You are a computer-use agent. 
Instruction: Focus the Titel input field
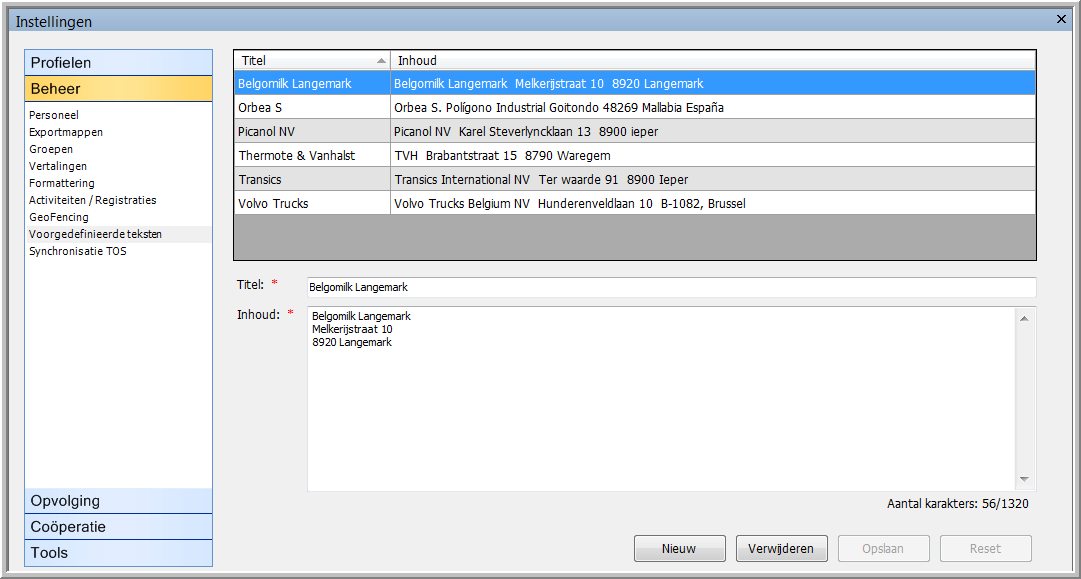pyautogui.click(x=671, y=287)
